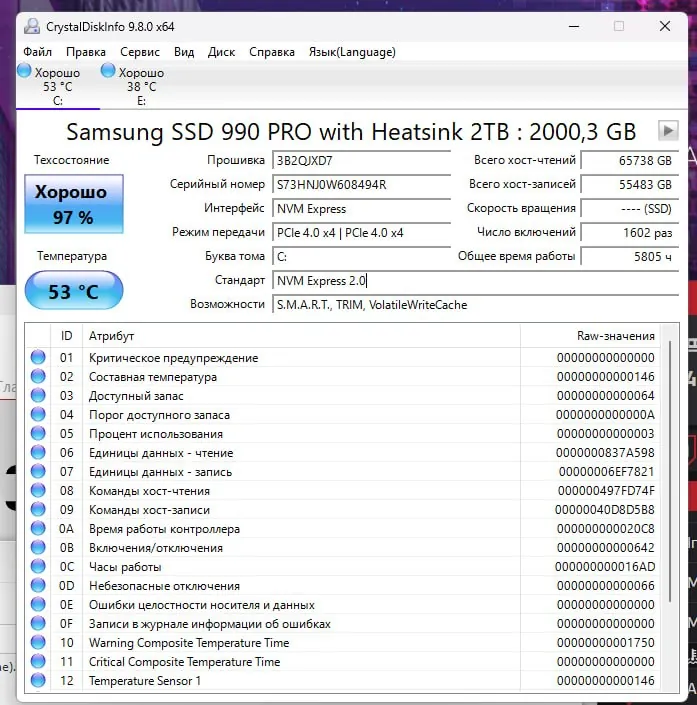Select raw value 0000000000642

(606, 548)
